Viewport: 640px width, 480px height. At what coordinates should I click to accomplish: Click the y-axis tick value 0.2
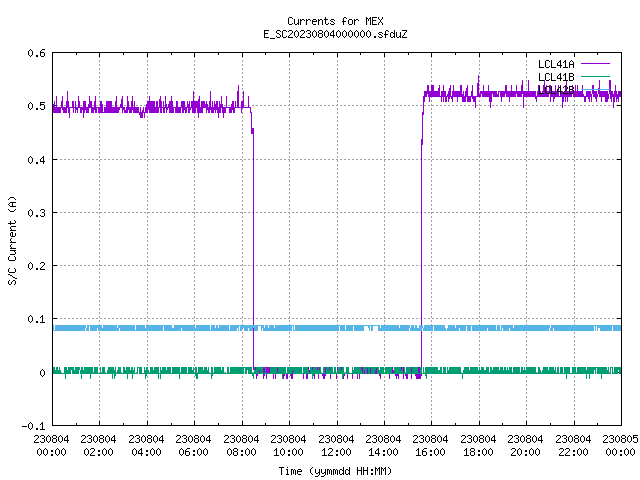click(x=36, y=266)
